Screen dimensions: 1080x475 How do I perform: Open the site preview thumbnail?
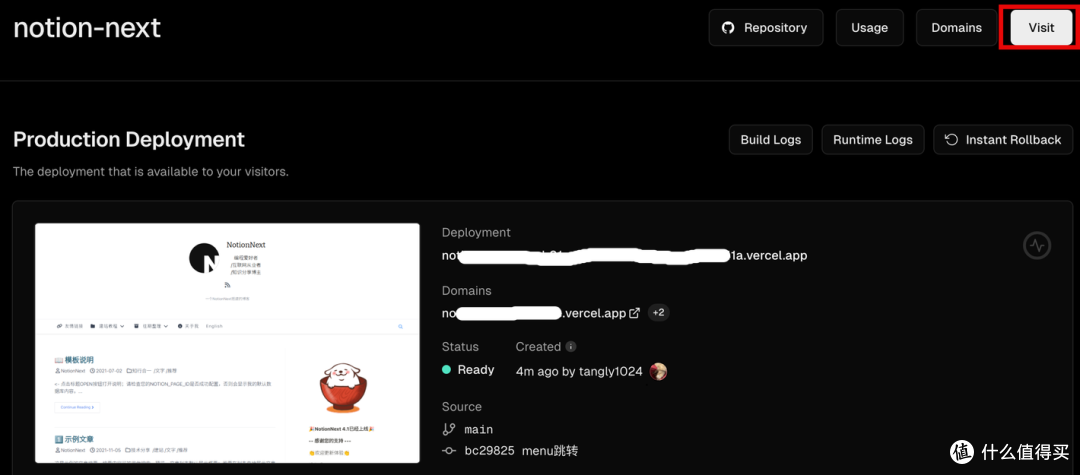click(x=227, y=343)
